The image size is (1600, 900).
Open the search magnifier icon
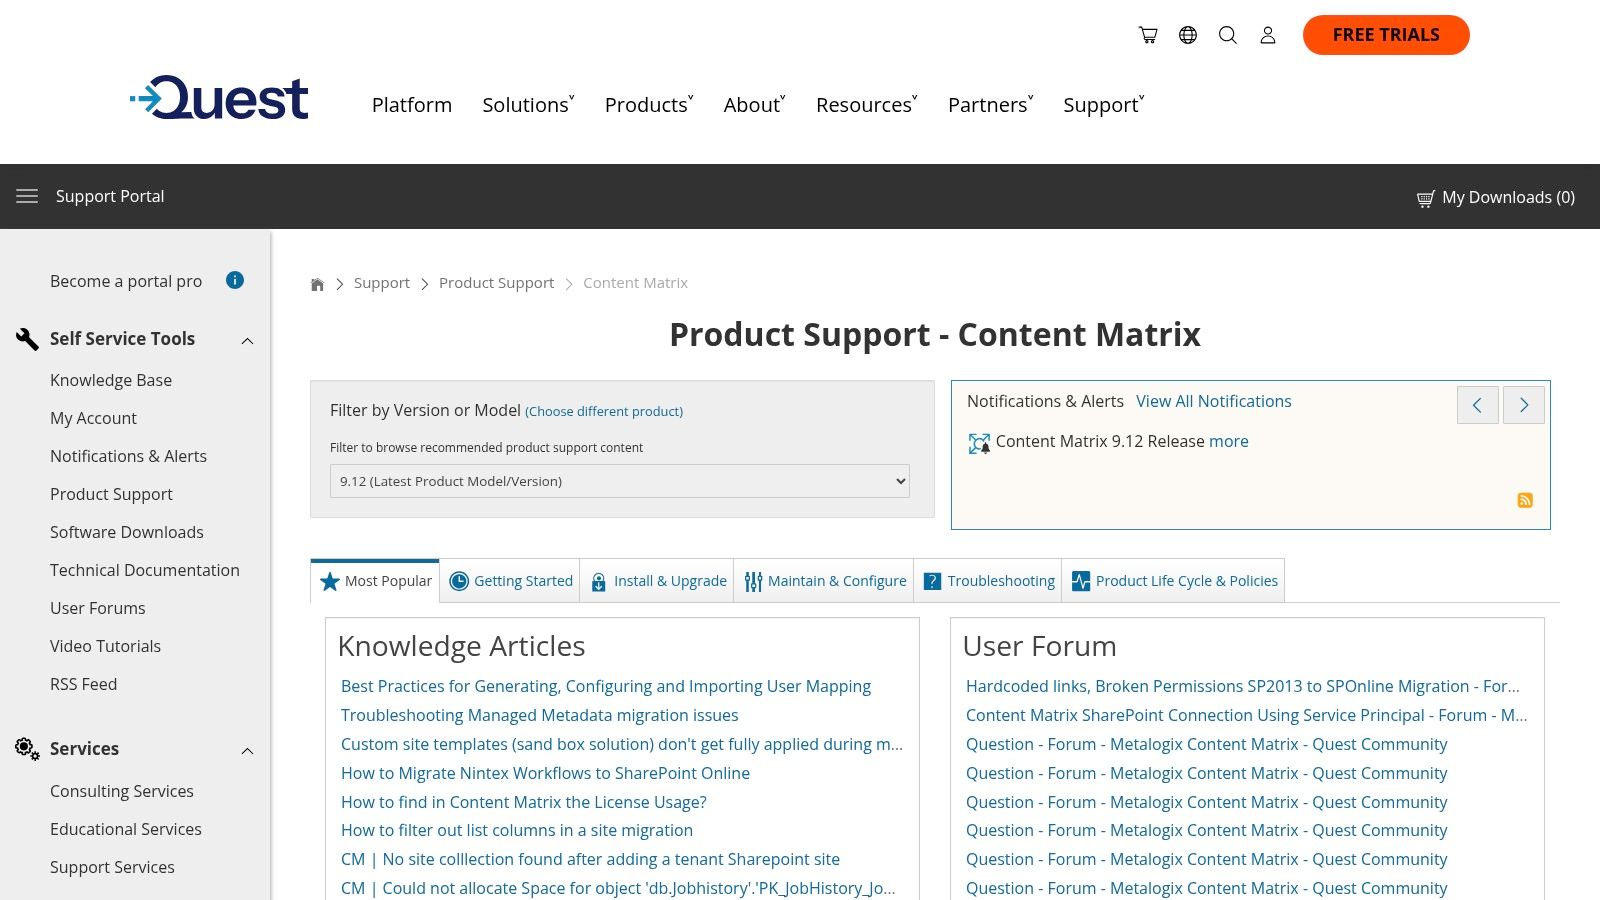pos(1227,34)
